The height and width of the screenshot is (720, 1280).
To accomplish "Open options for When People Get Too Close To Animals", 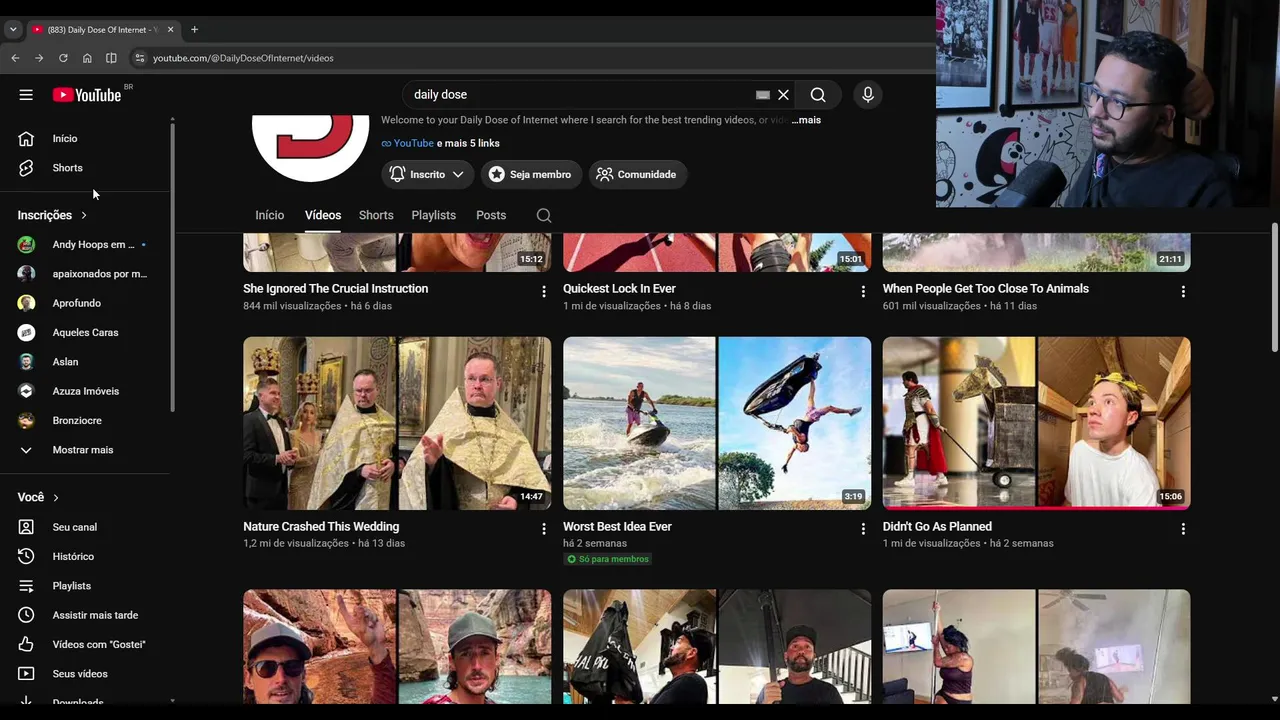I will [x=1183, y=291].
